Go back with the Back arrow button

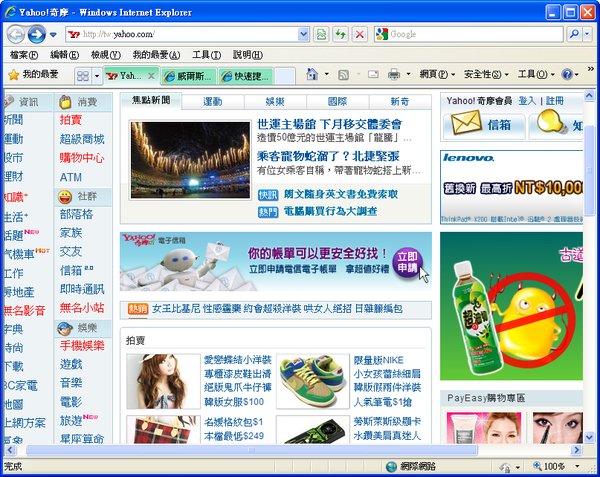click(x=16, y=35)
